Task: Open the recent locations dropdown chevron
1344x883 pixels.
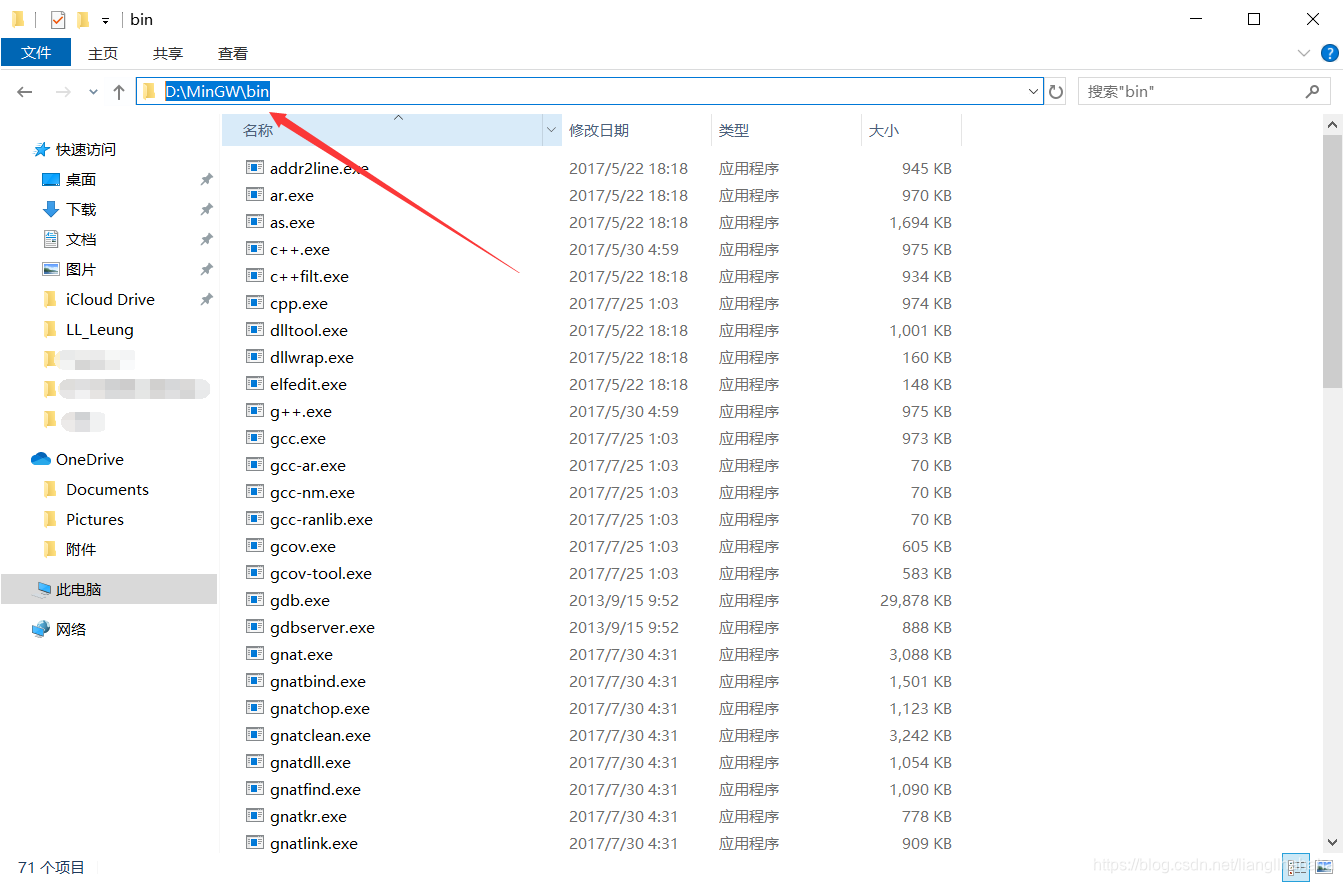Action: point(93,92)
